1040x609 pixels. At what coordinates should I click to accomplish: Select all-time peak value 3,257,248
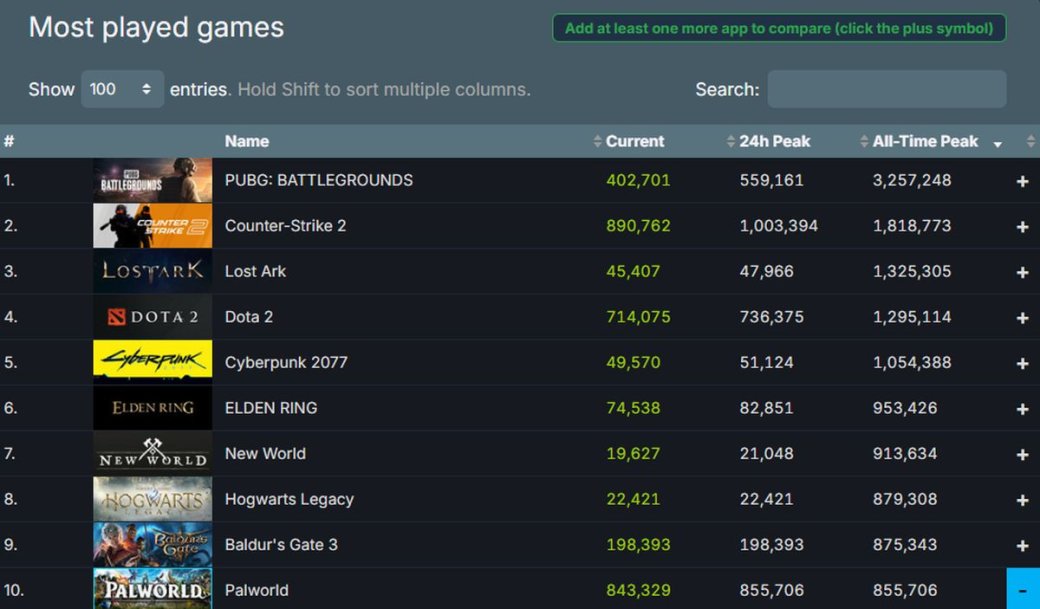912,180
